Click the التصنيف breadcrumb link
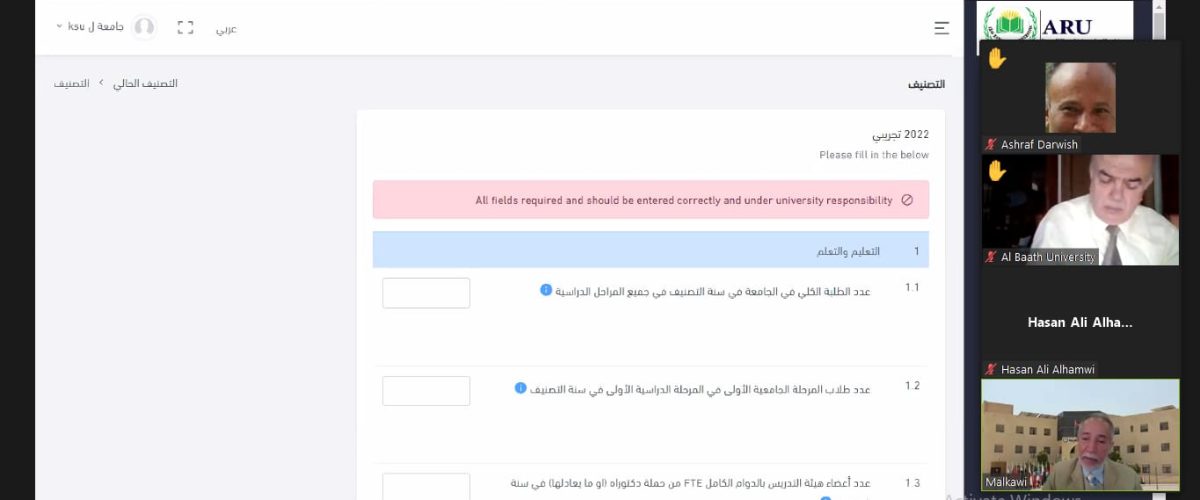Screen dimensions: 1200x500 click(x=71, y=83)
